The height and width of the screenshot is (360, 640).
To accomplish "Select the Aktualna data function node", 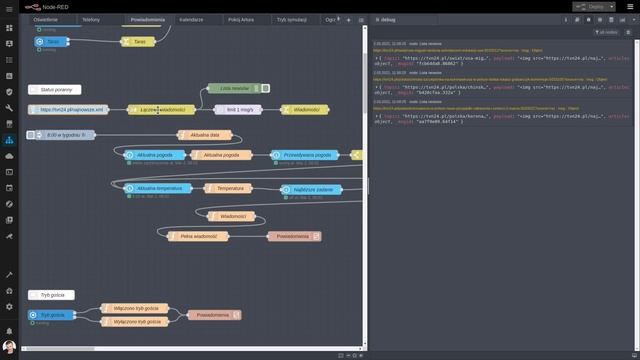I will (205, 135).
